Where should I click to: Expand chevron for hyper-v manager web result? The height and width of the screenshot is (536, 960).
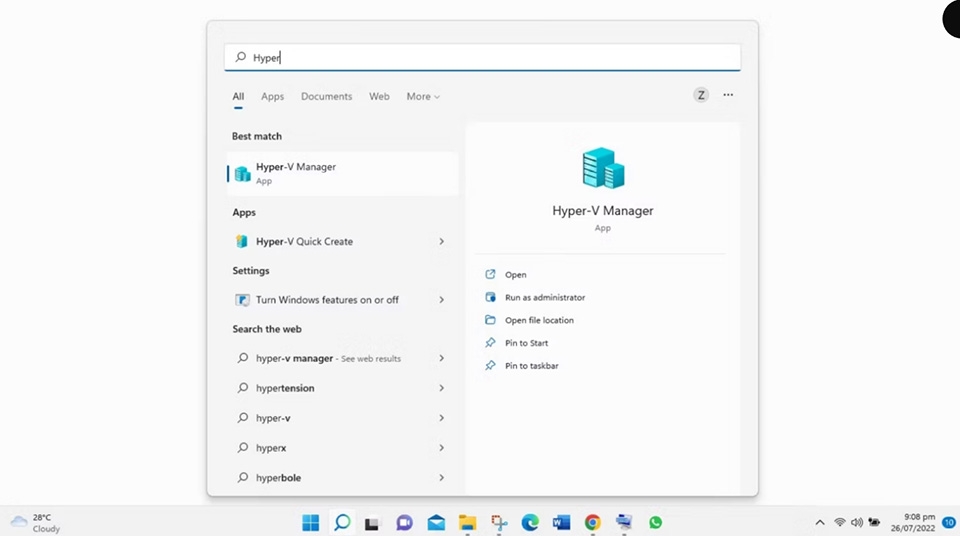pyautogui.click(x=441, y=358)
